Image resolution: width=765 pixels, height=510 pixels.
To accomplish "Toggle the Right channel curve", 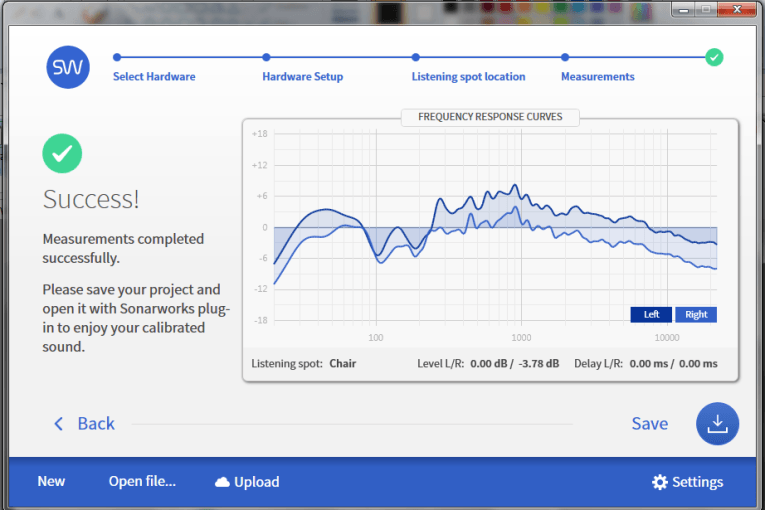I will pyautogui.click(x=696, y=314).
